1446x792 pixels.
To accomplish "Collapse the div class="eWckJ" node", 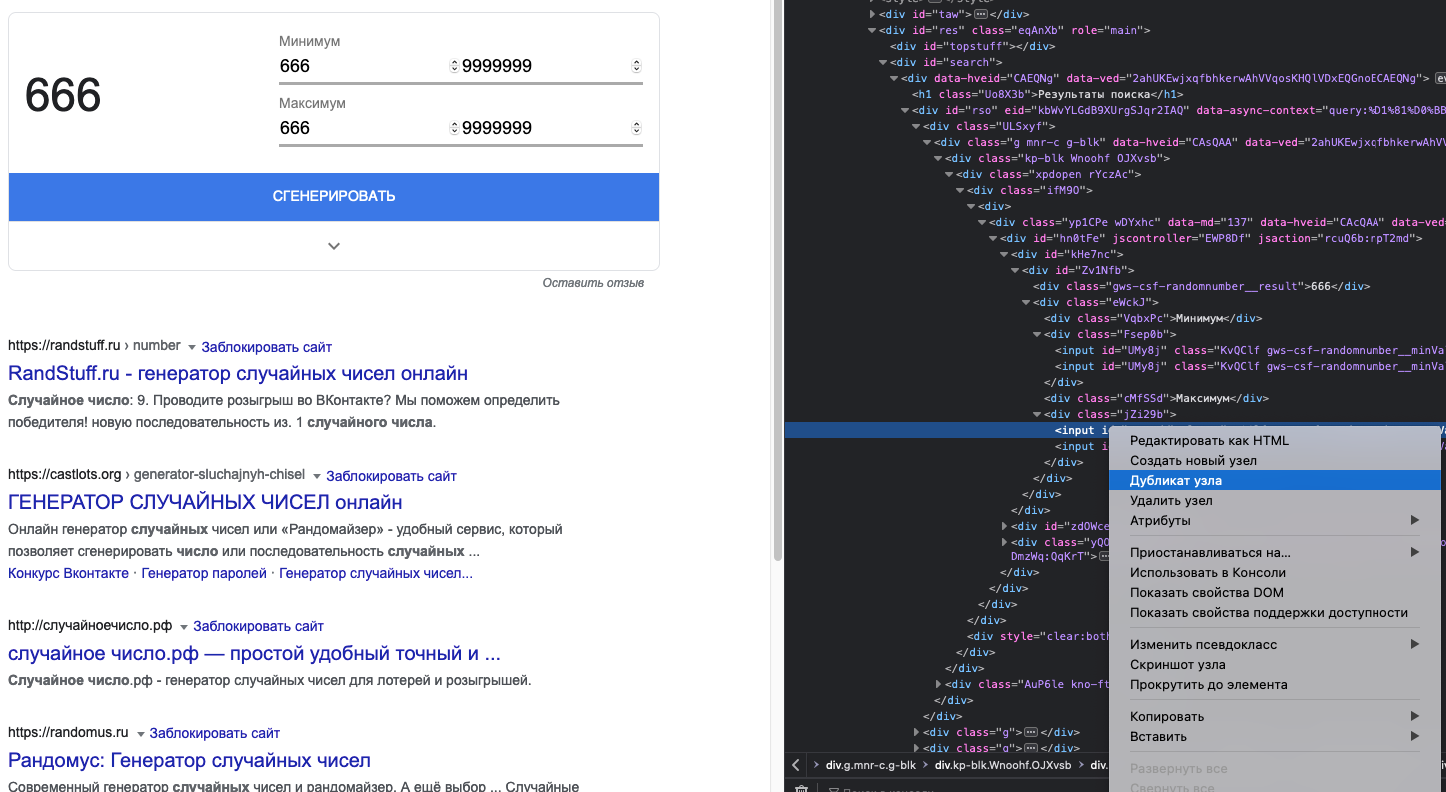I will click(1026, 302).
